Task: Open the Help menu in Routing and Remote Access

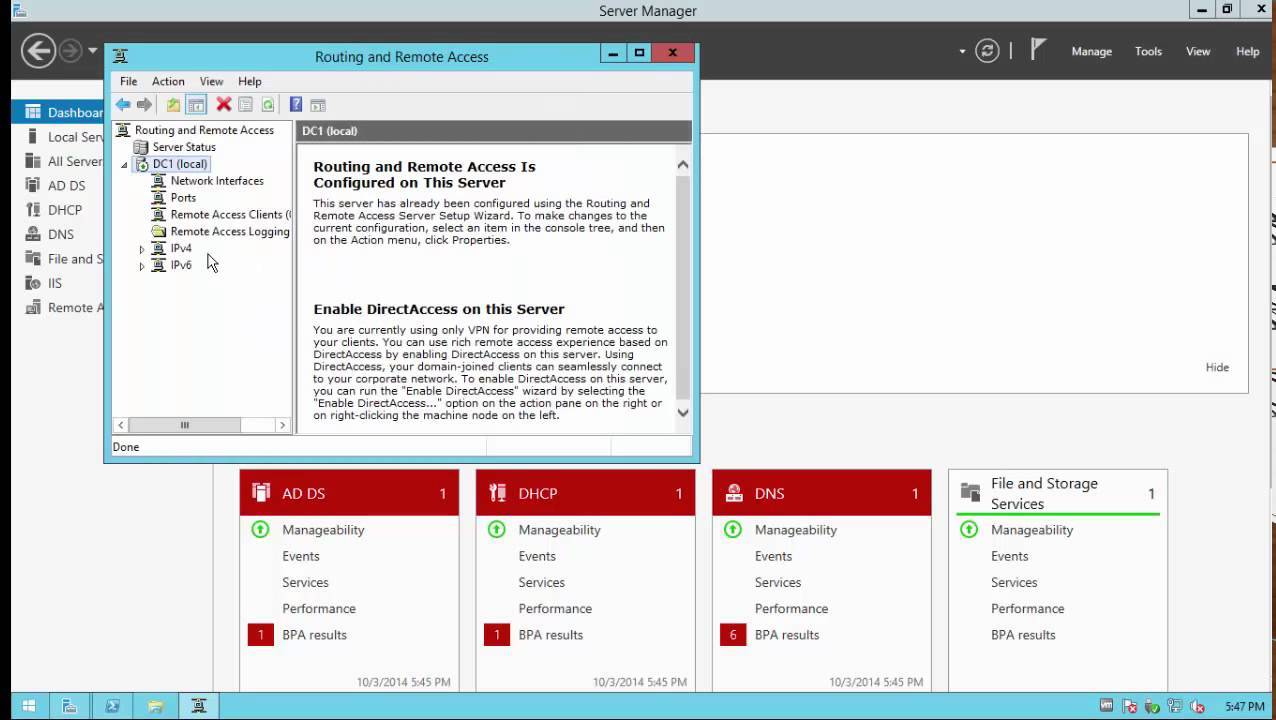Action: tap(250, 81)
